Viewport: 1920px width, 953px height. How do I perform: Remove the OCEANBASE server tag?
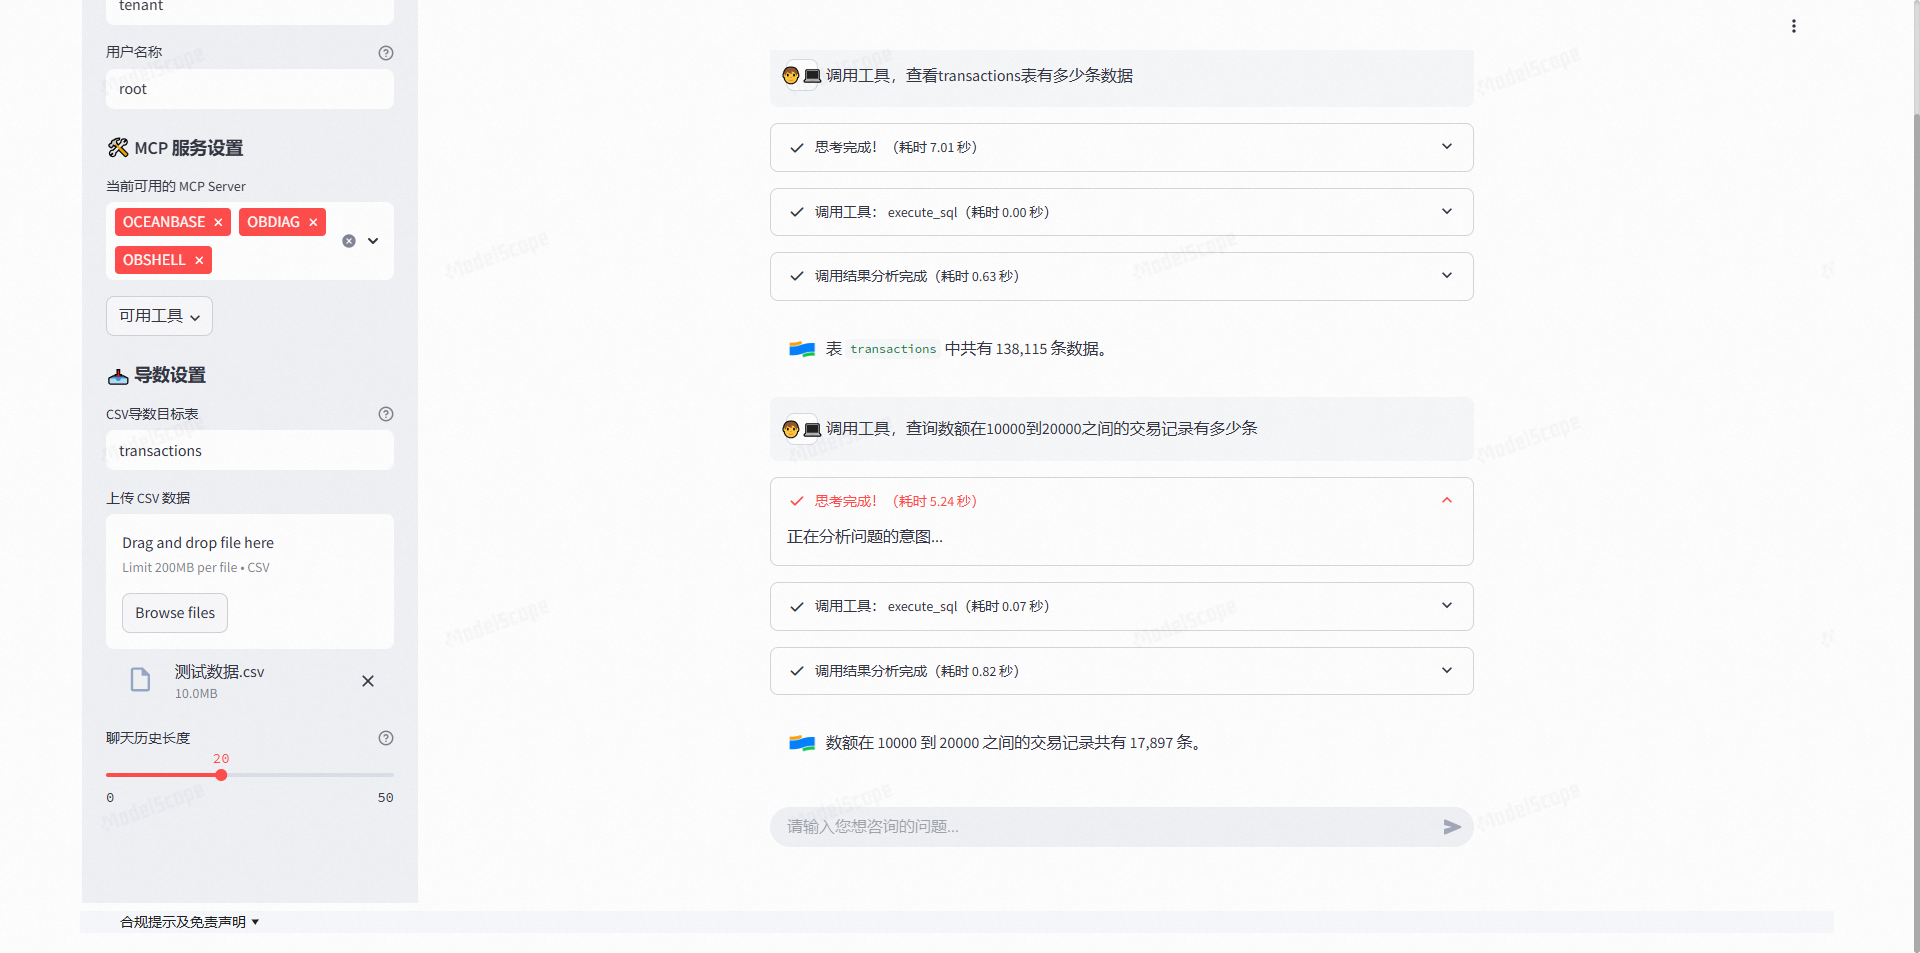pos(218,222)
